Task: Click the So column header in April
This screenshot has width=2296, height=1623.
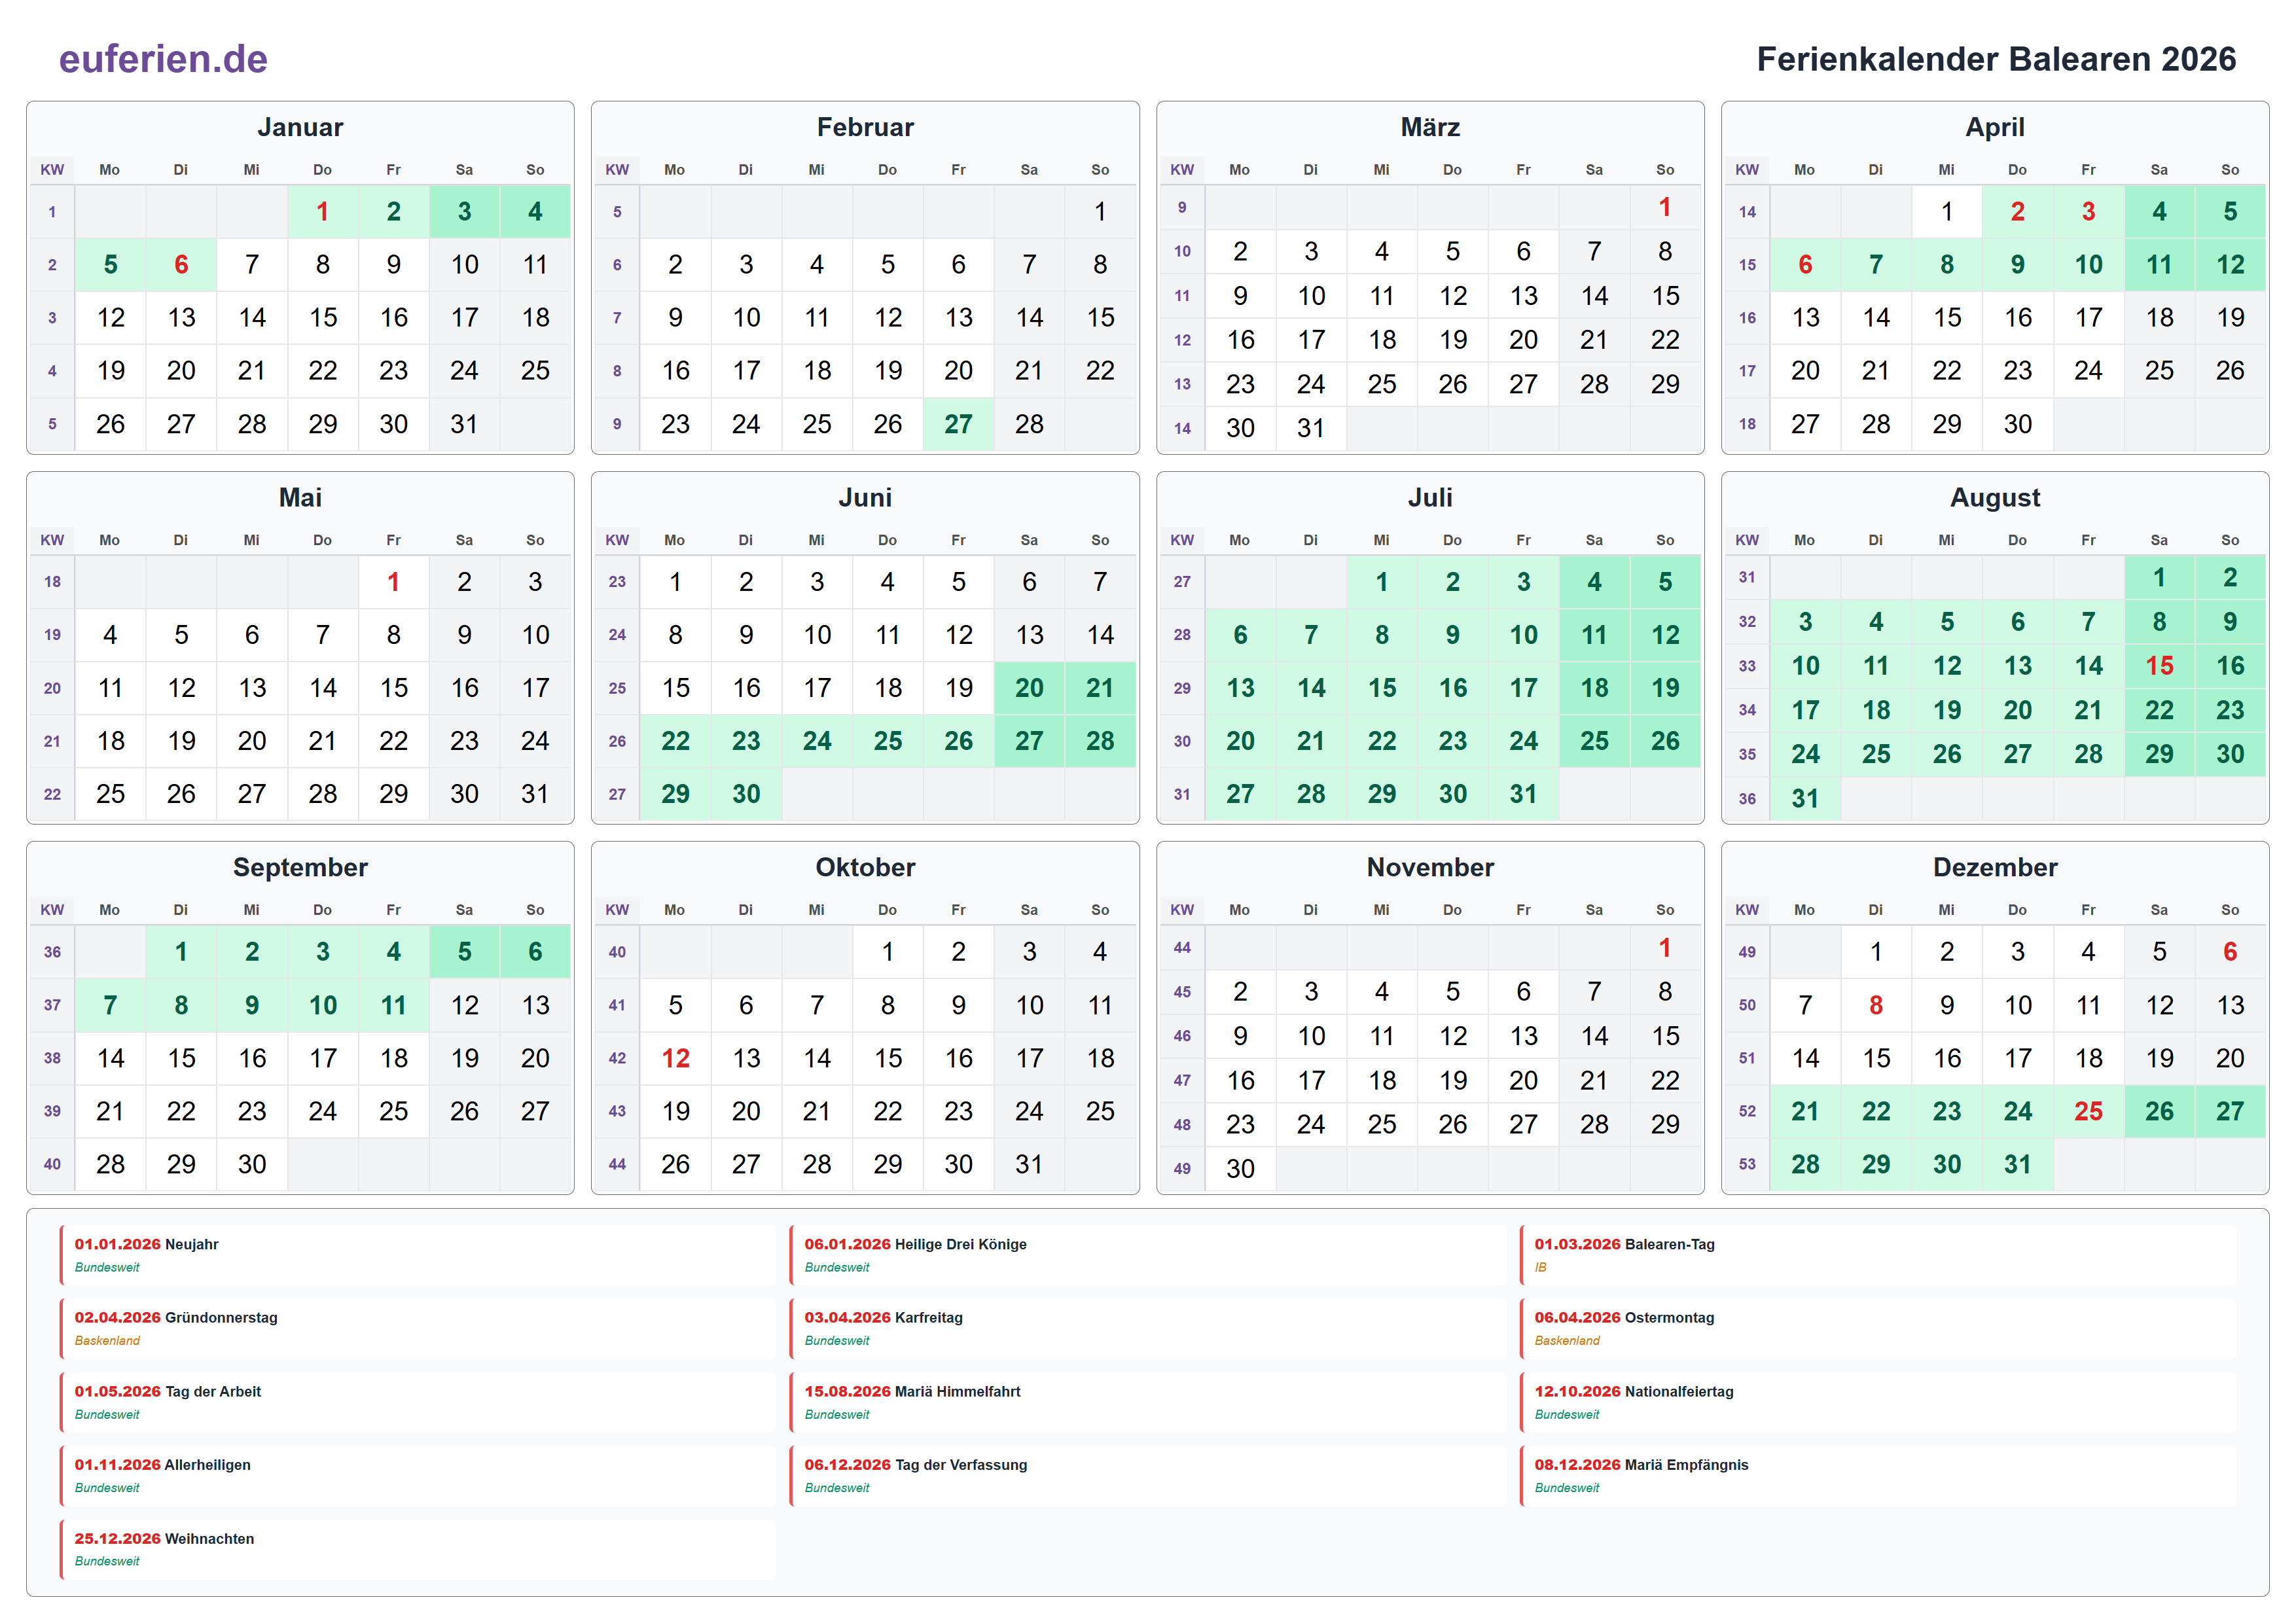Action: coord(2230,170)
